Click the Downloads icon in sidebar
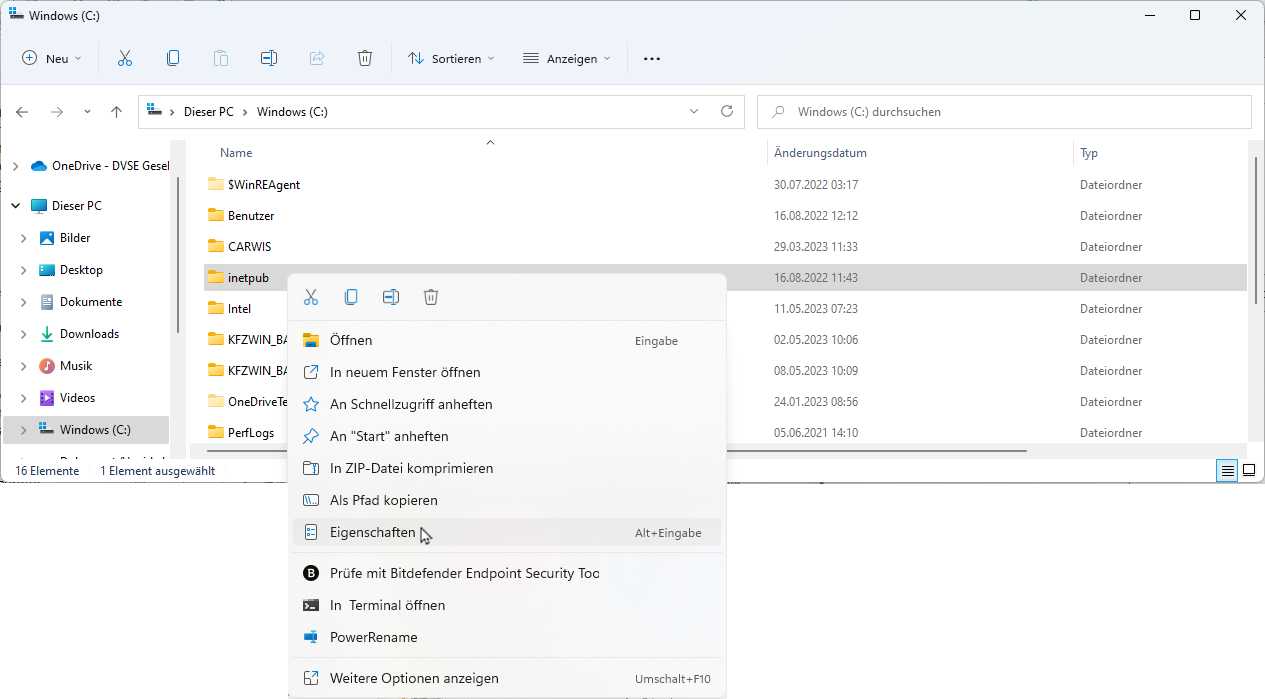Viewport: 1265px width, 699px height. pos(47,334)
